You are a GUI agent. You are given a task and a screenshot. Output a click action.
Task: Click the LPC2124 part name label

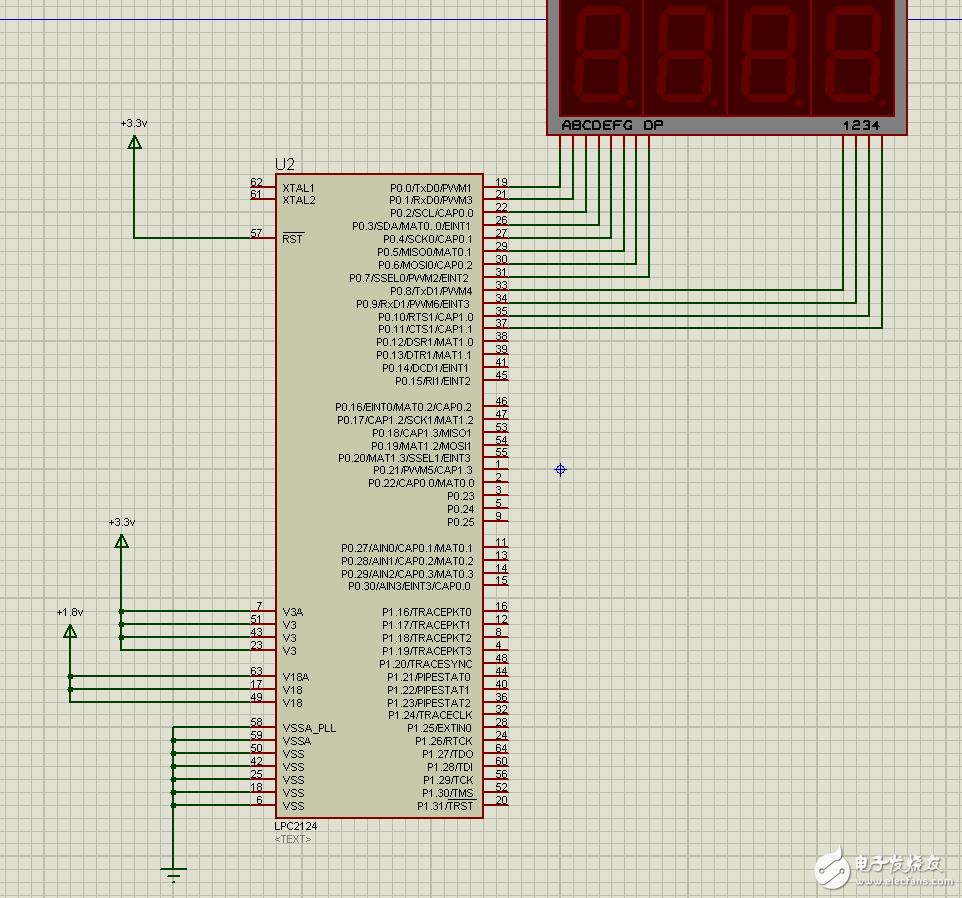[x=296, y=826]
